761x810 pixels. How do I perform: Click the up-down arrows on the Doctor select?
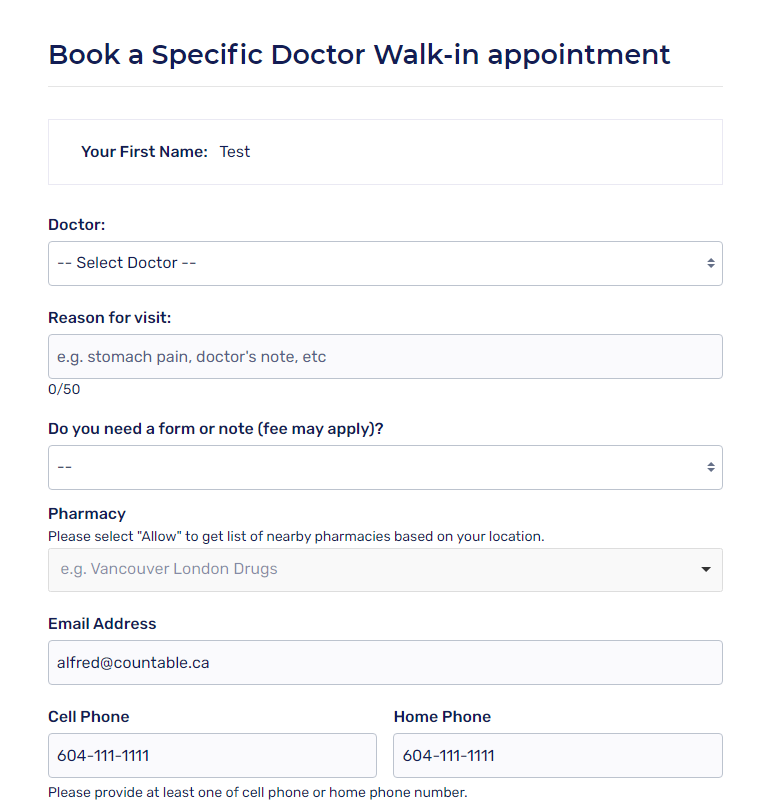[x=710, y=263]
